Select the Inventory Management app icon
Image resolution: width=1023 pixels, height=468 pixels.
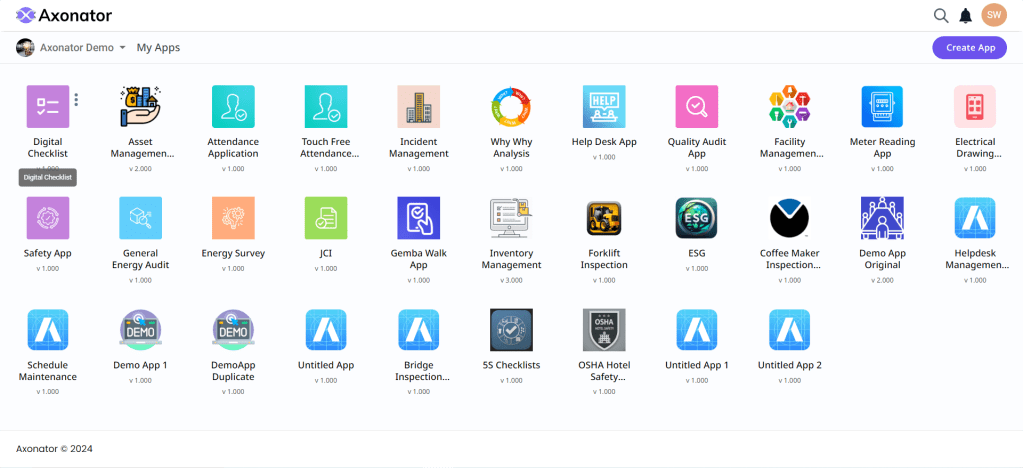tap(511, 218)
